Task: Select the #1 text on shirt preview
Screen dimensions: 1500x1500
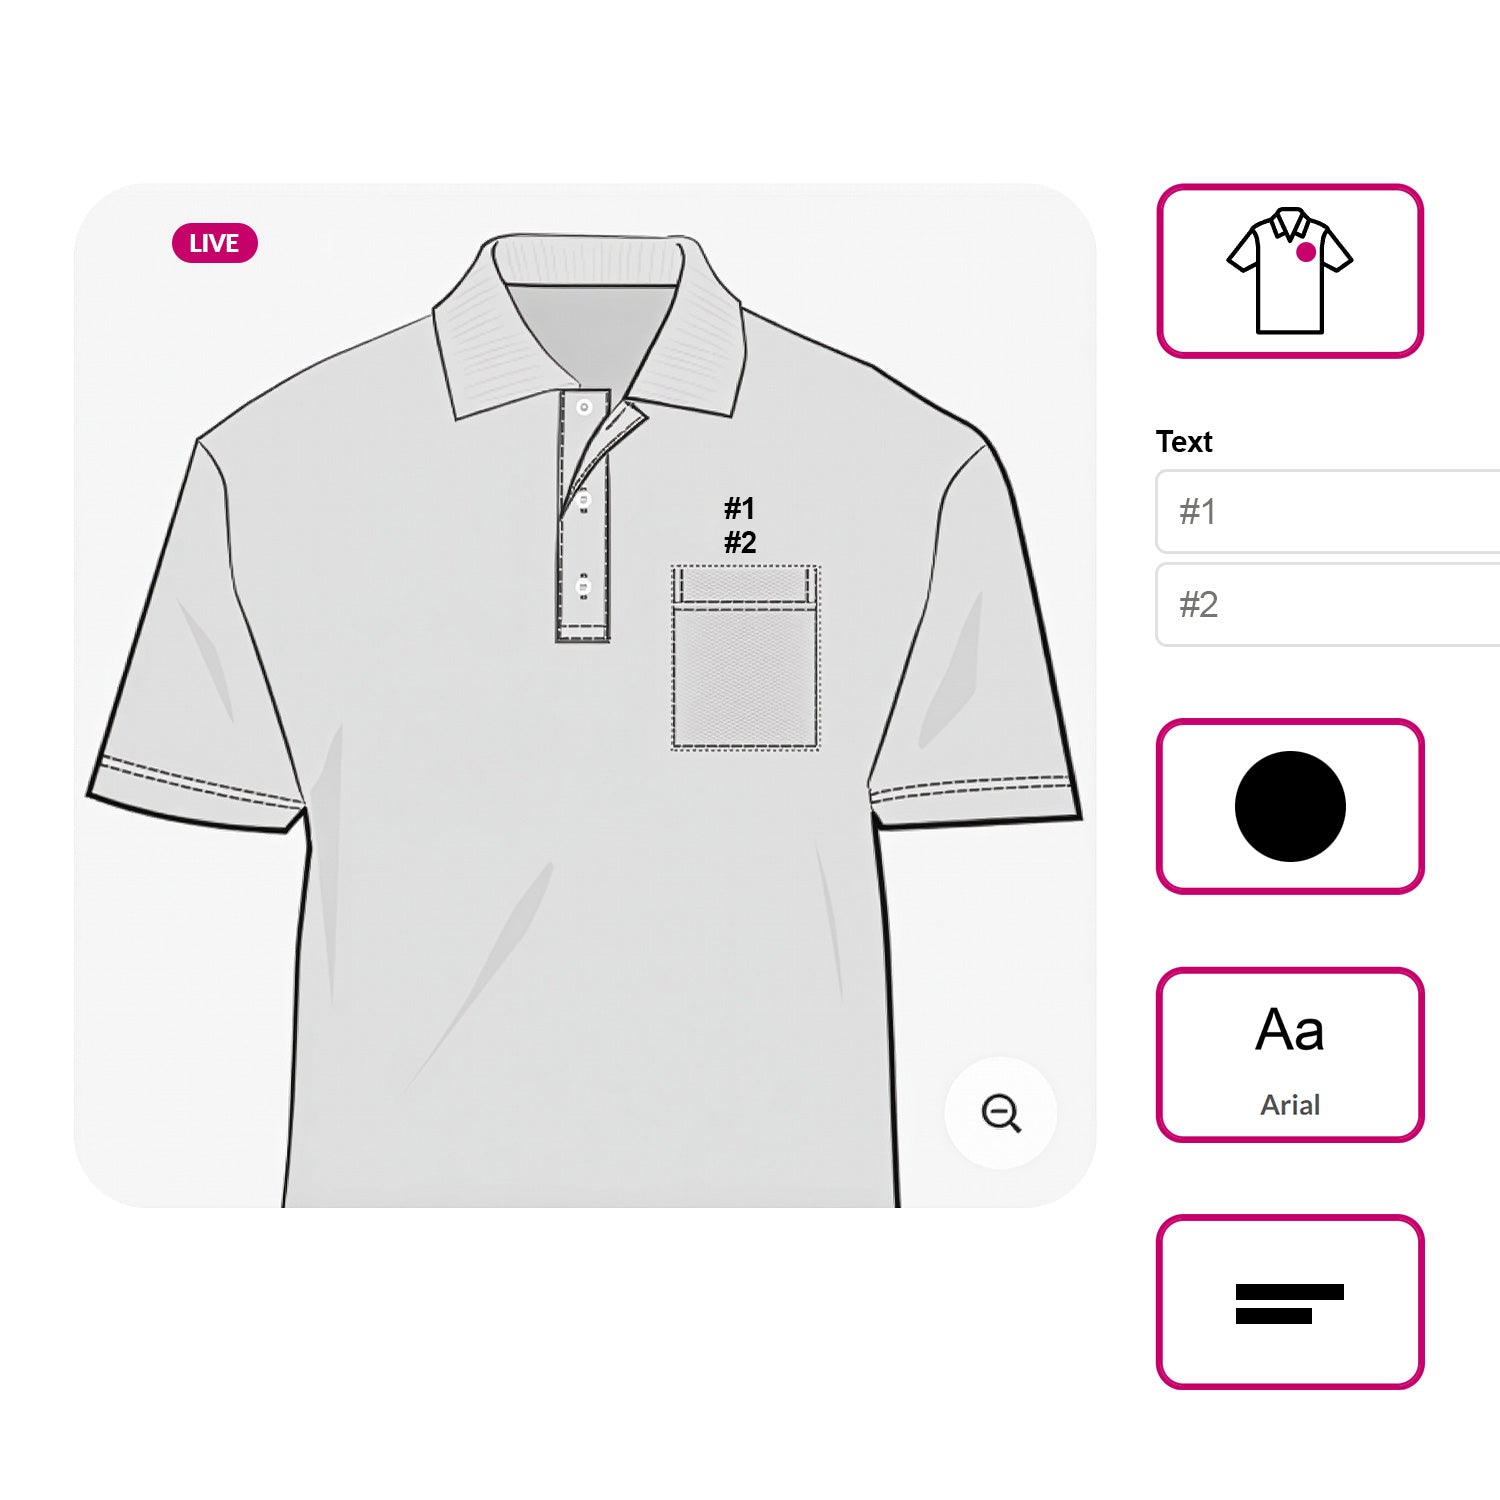Action: coord(740,509)
